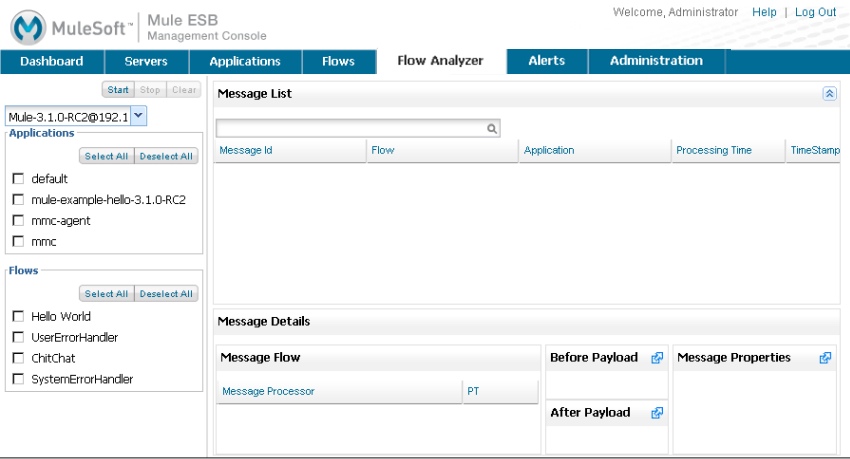Select the Flow Analyzer tab
Viewport: 850px width, 459px height.
tap(440, 61)
